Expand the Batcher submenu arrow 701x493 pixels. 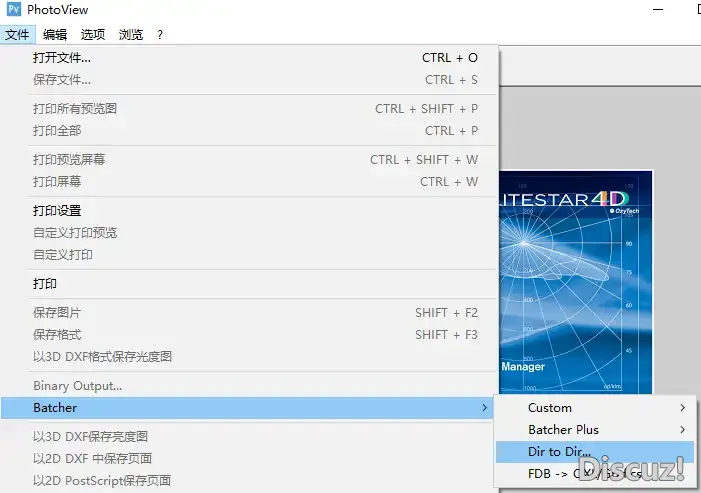(x=485, y=408)
